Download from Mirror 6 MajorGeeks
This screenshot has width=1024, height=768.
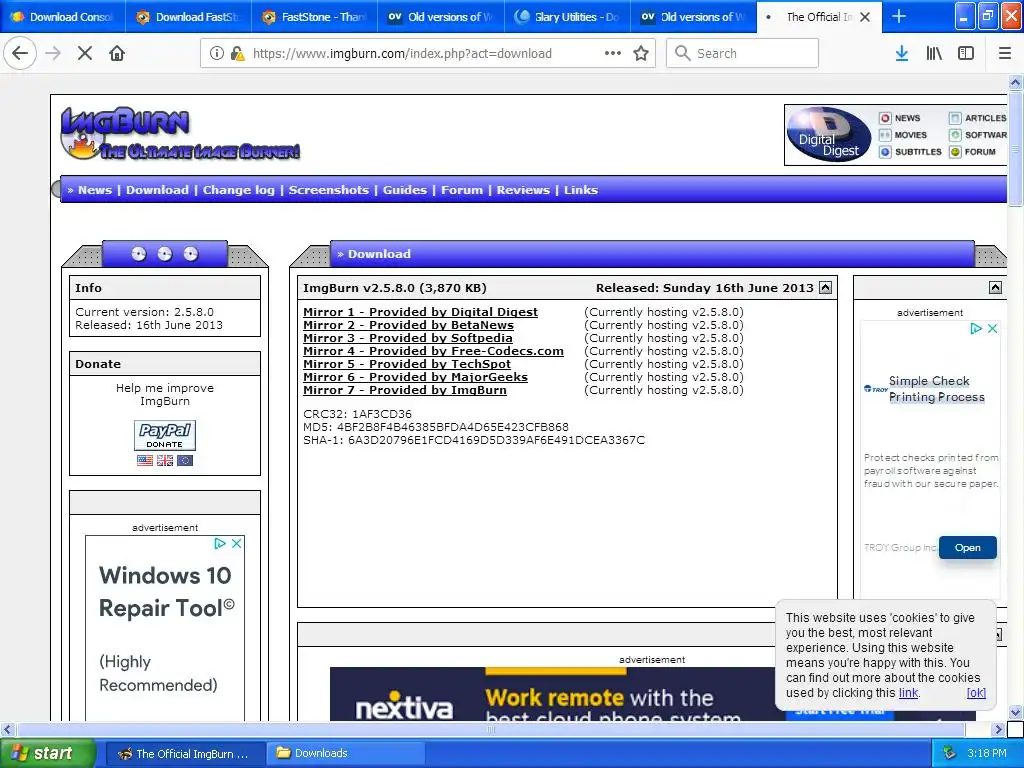click(x=415, y=377)
